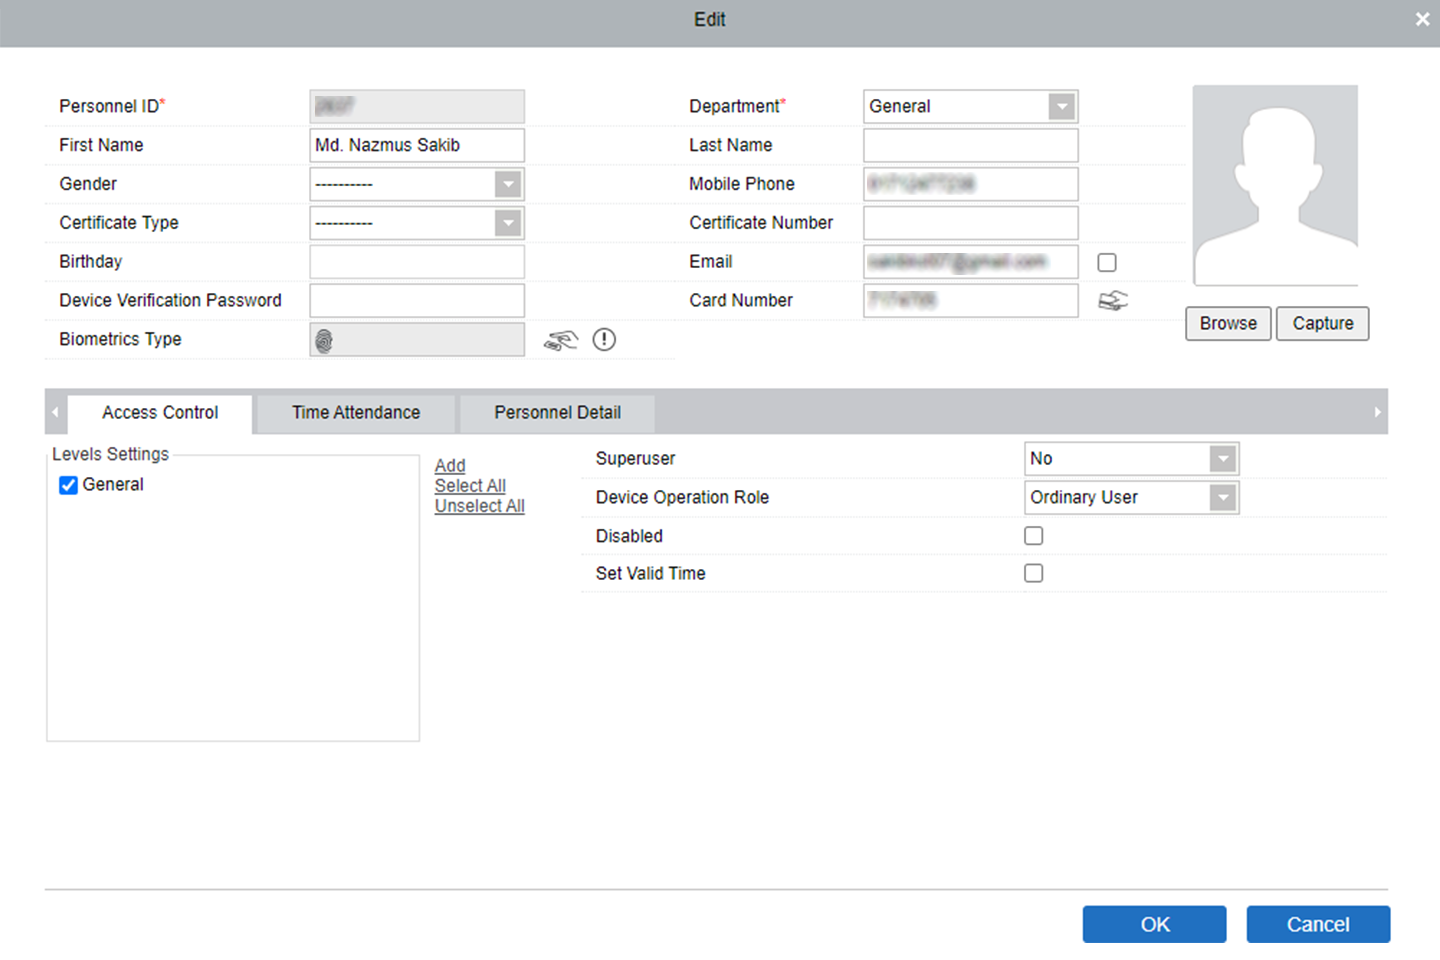
Task: Click the Last Name input field
Action: click(x=971, y=146)
